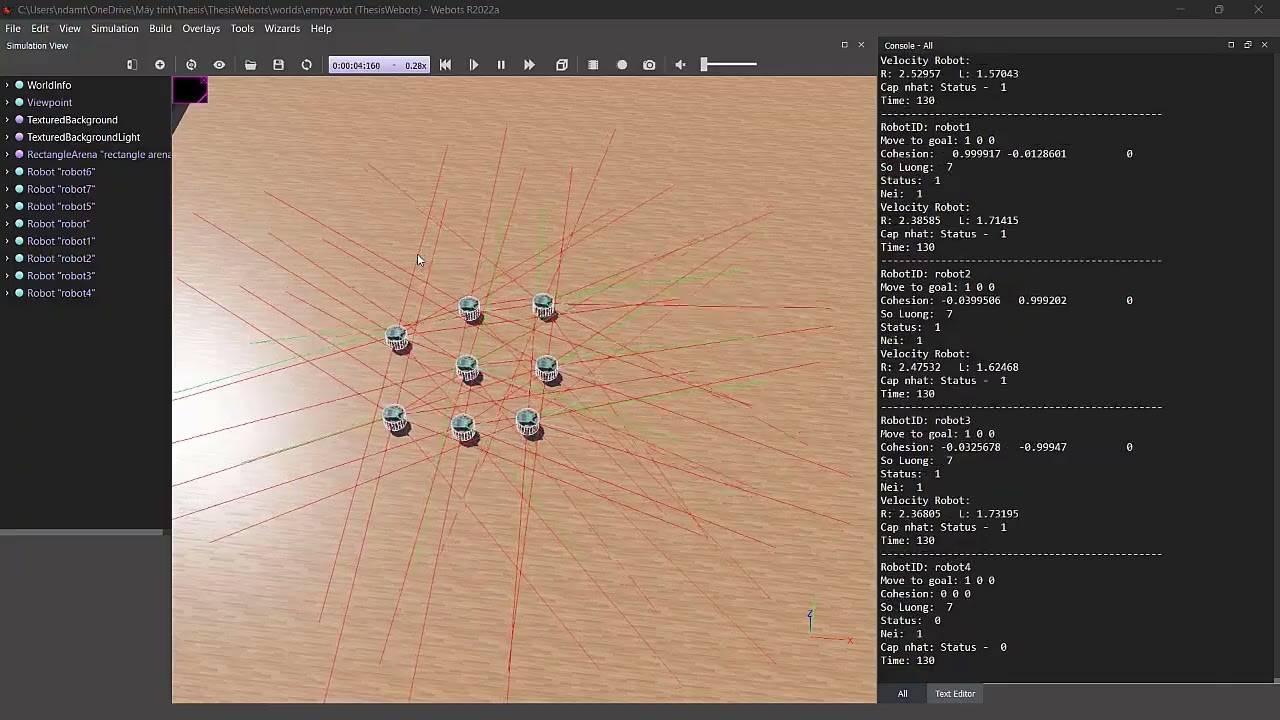Expand the TexturedBackground node

pyautogui.click(x=7, y=120)
